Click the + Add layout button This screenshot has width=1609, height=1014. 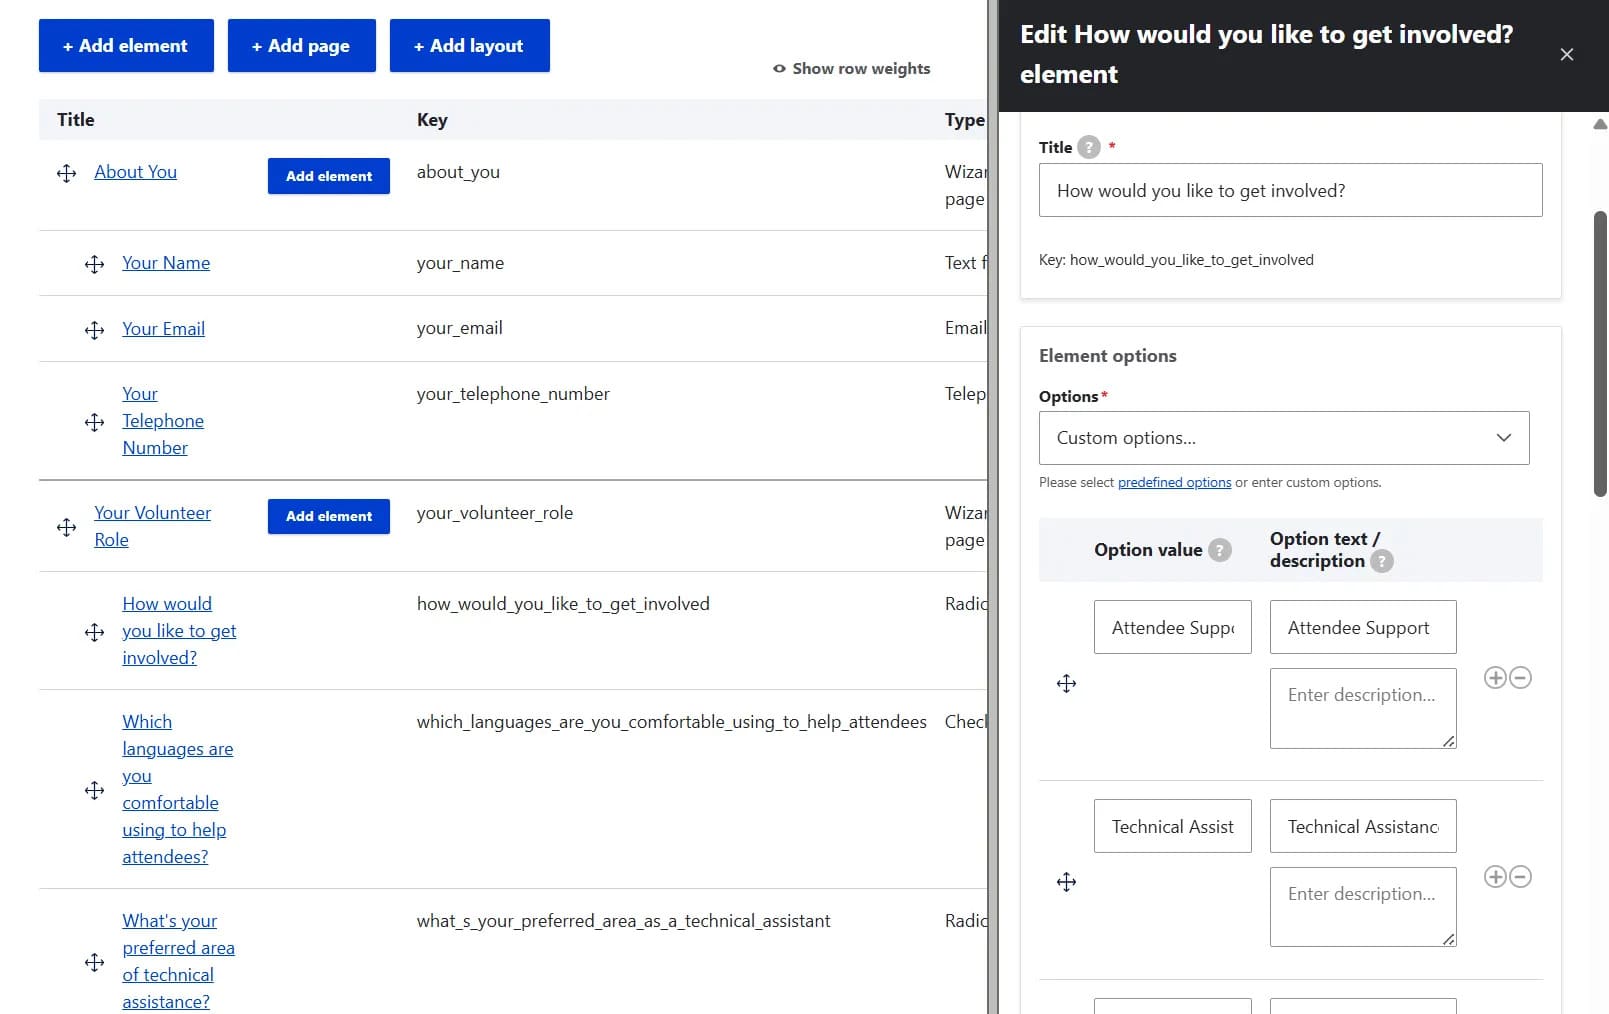470,46
